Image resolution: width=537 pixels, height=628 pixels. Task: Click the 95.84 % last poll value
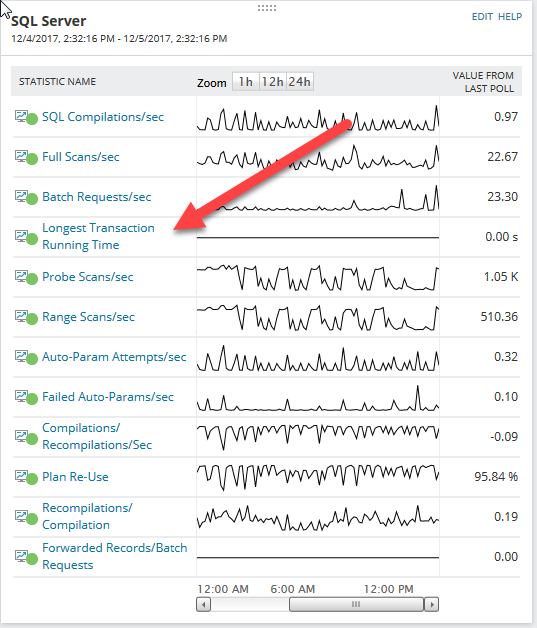pos(496,477)
